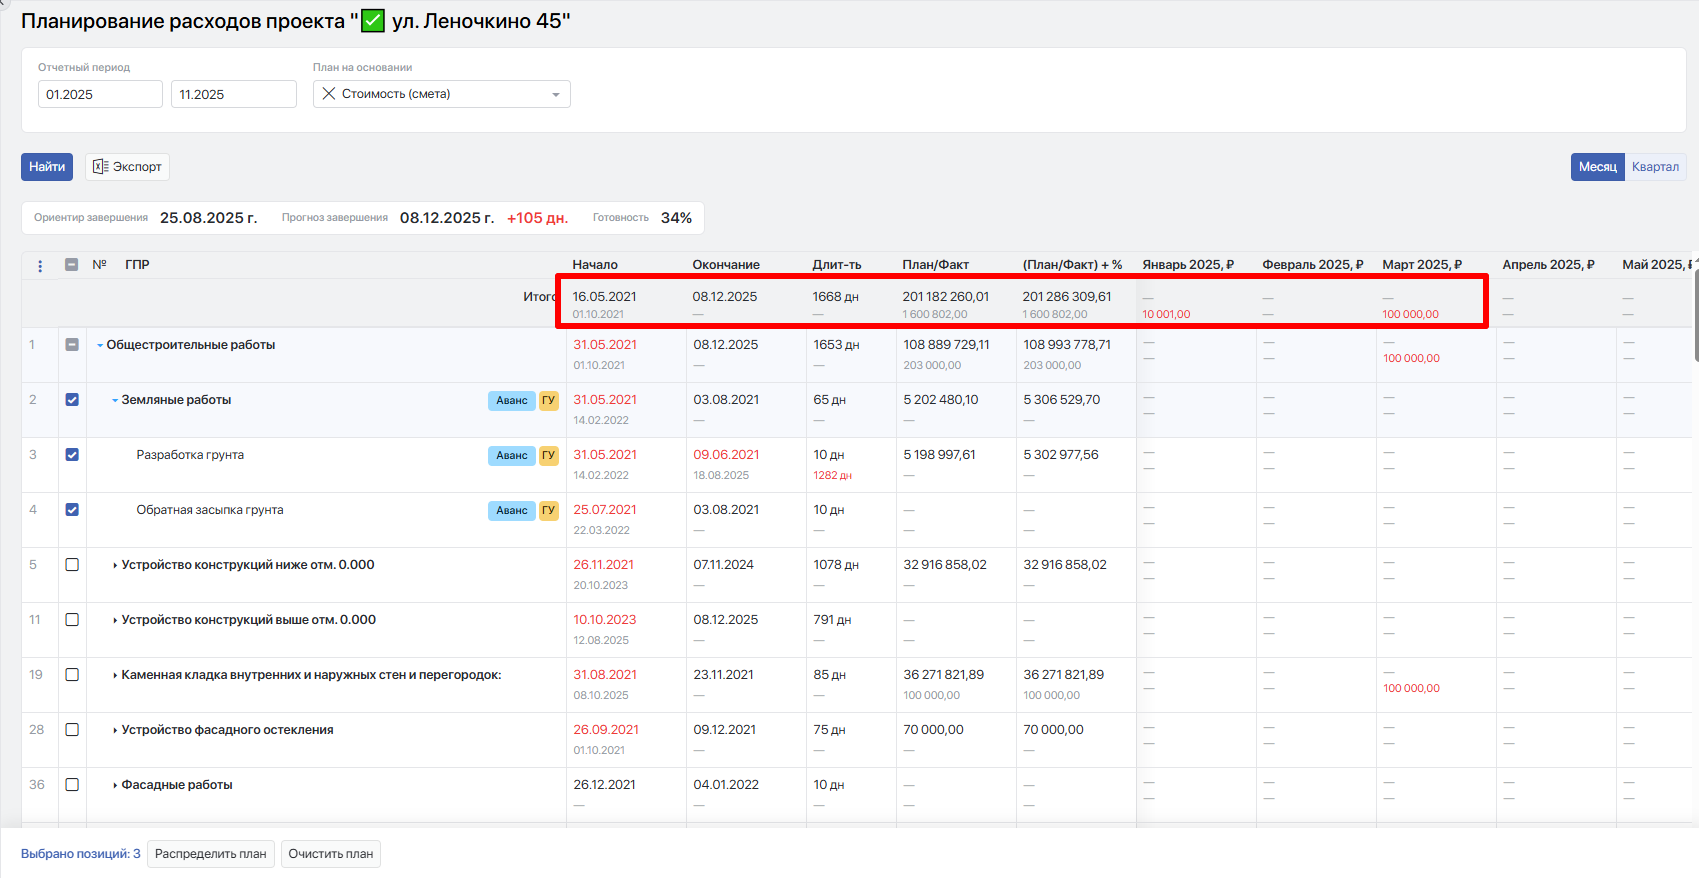
Task: Toggle the select-all checkbox in table header
Action: 72,265
